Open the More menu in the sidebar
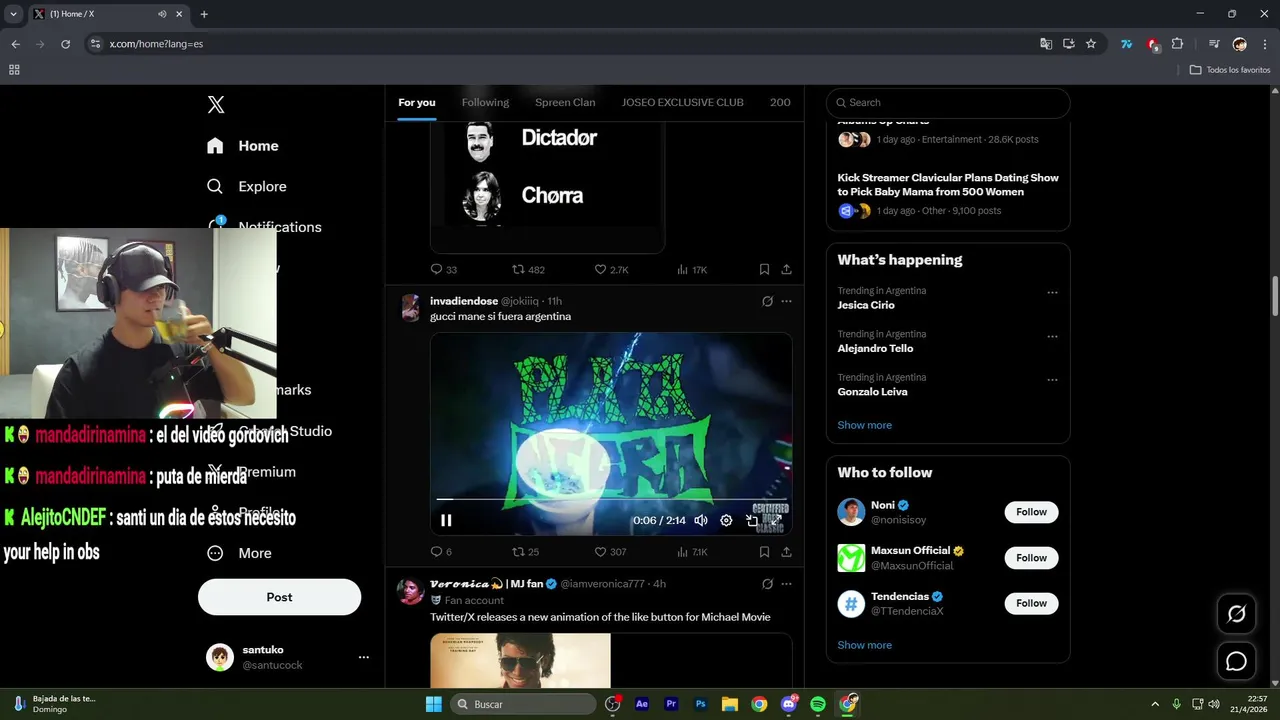 click(239, 553)
